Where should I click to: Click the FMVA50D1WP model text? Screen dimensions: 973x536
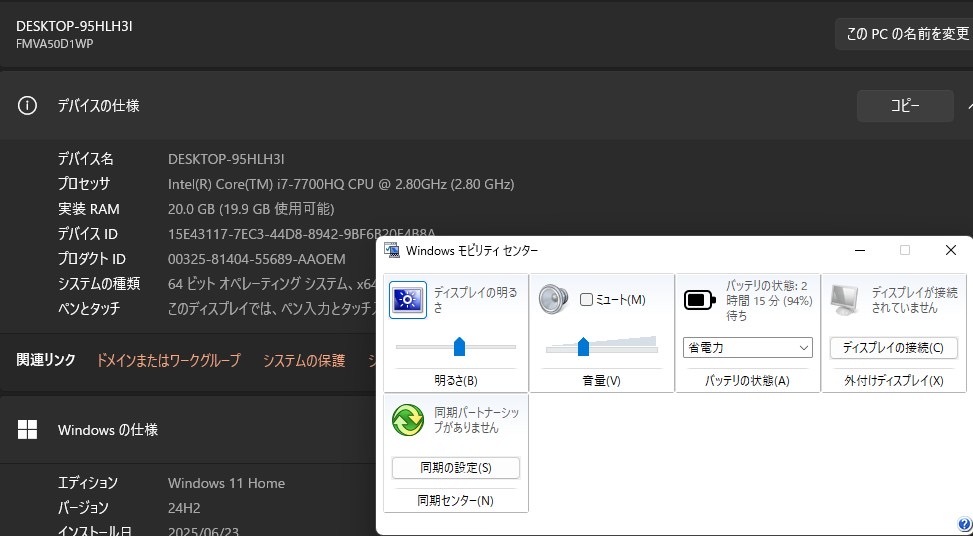[55, 44]
